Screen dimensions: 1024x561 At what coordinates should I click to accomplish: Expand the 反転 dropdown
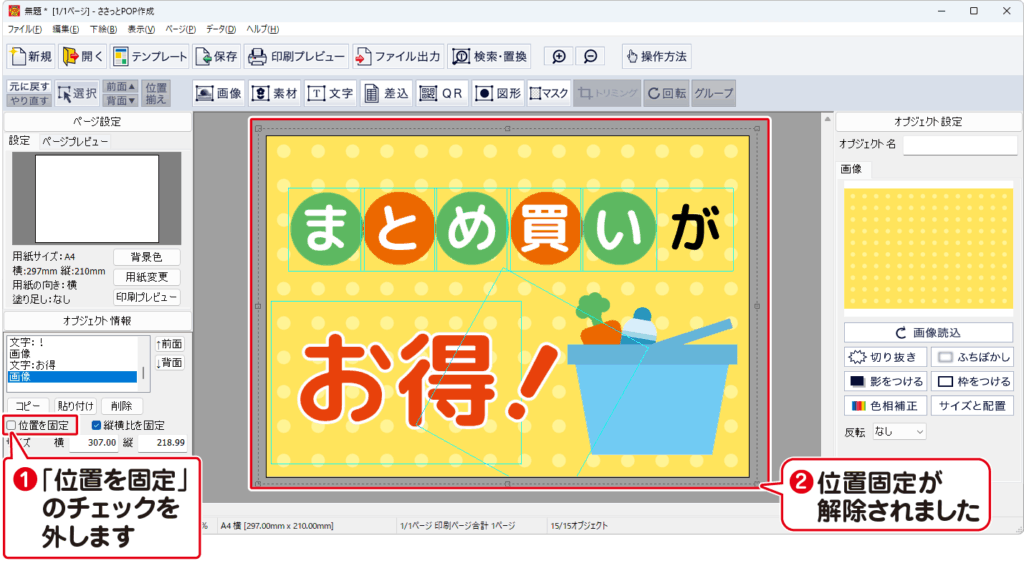point(898,432)
